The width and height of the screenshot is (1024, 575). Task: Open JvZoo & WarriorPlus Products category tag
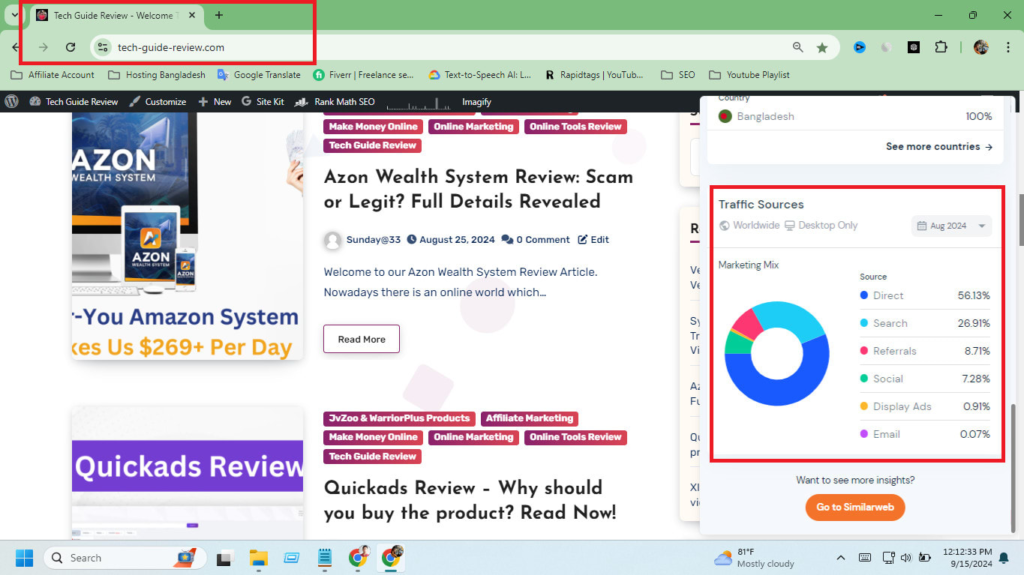(x=399, y=418)
